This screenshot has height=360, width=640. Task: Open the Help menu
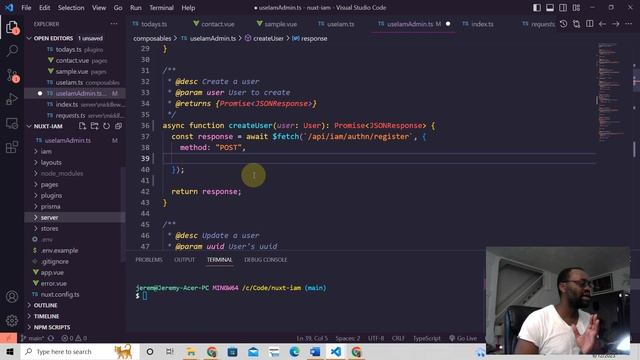pos(188,7)
